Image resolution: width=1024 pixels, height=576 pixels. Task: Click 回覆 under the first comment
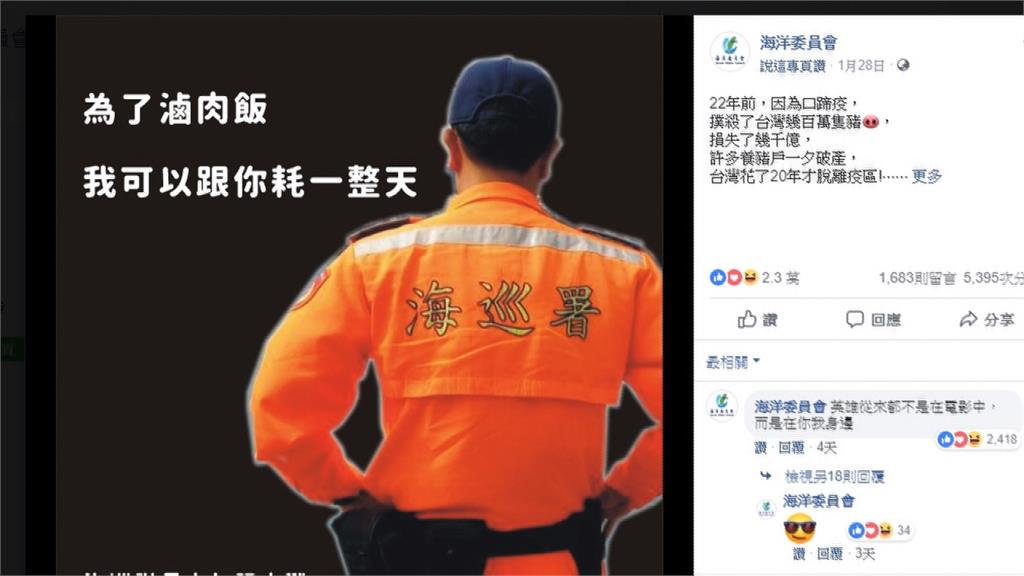point(792,447)
